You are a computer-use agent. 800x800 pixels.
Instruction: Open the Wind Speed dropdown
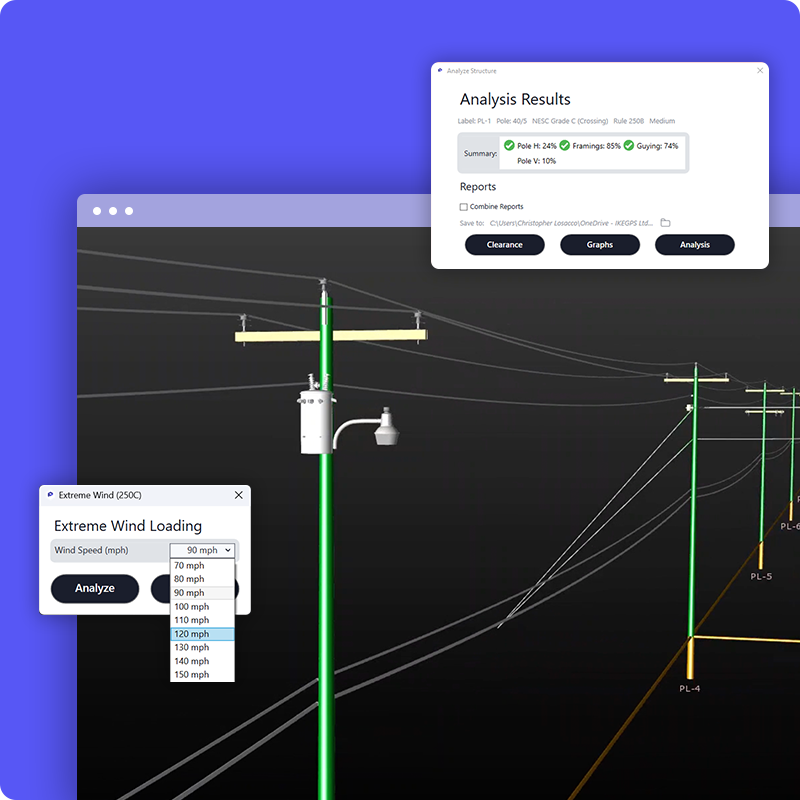tap(202, 550)
